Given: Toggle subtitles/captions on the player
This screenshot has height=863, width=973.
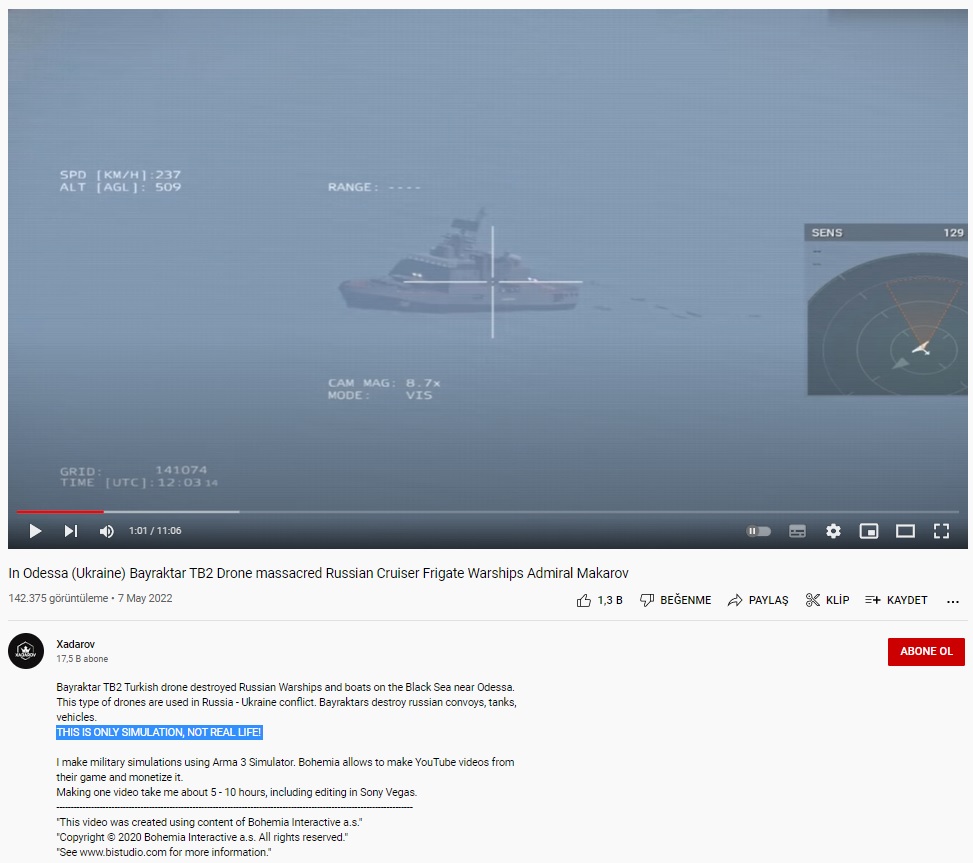Looking at the screenshot, I should [797, 531].
